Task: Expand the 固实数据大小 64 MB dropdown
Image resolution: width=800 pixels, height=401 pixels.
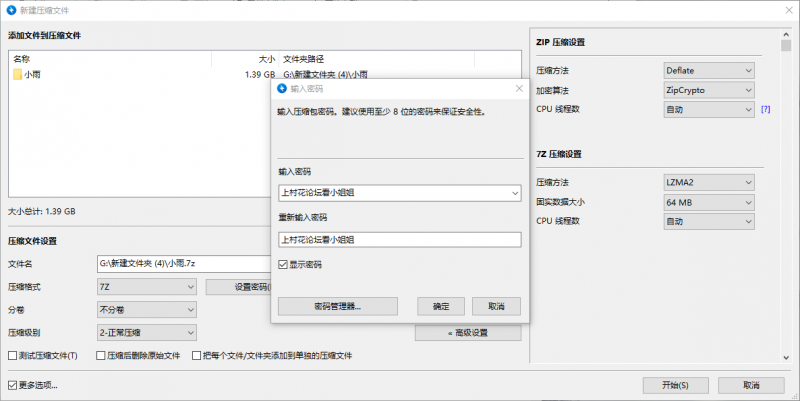Action: point(709,202)
